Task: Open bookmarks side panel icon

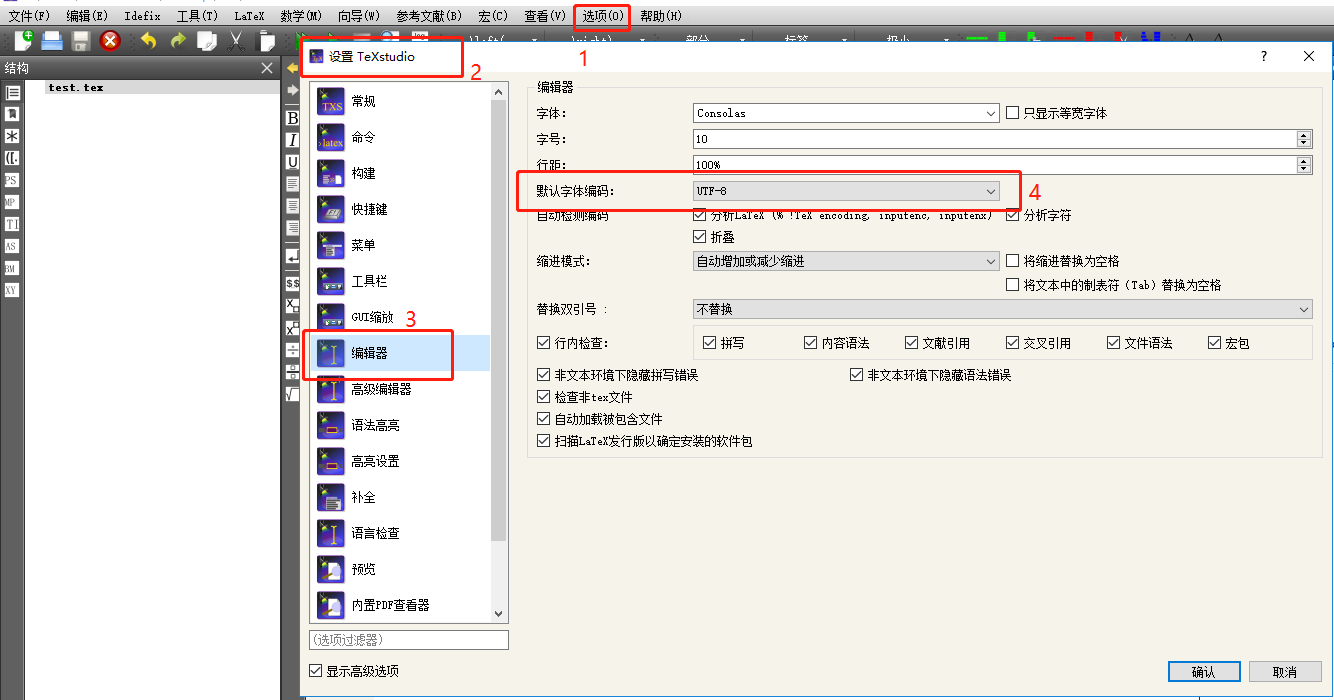Action: tap(12, 115)
